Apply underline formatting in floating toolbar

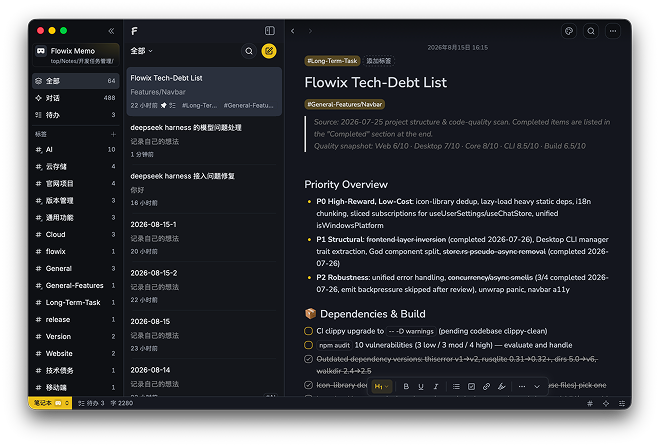tap(421, 386)
